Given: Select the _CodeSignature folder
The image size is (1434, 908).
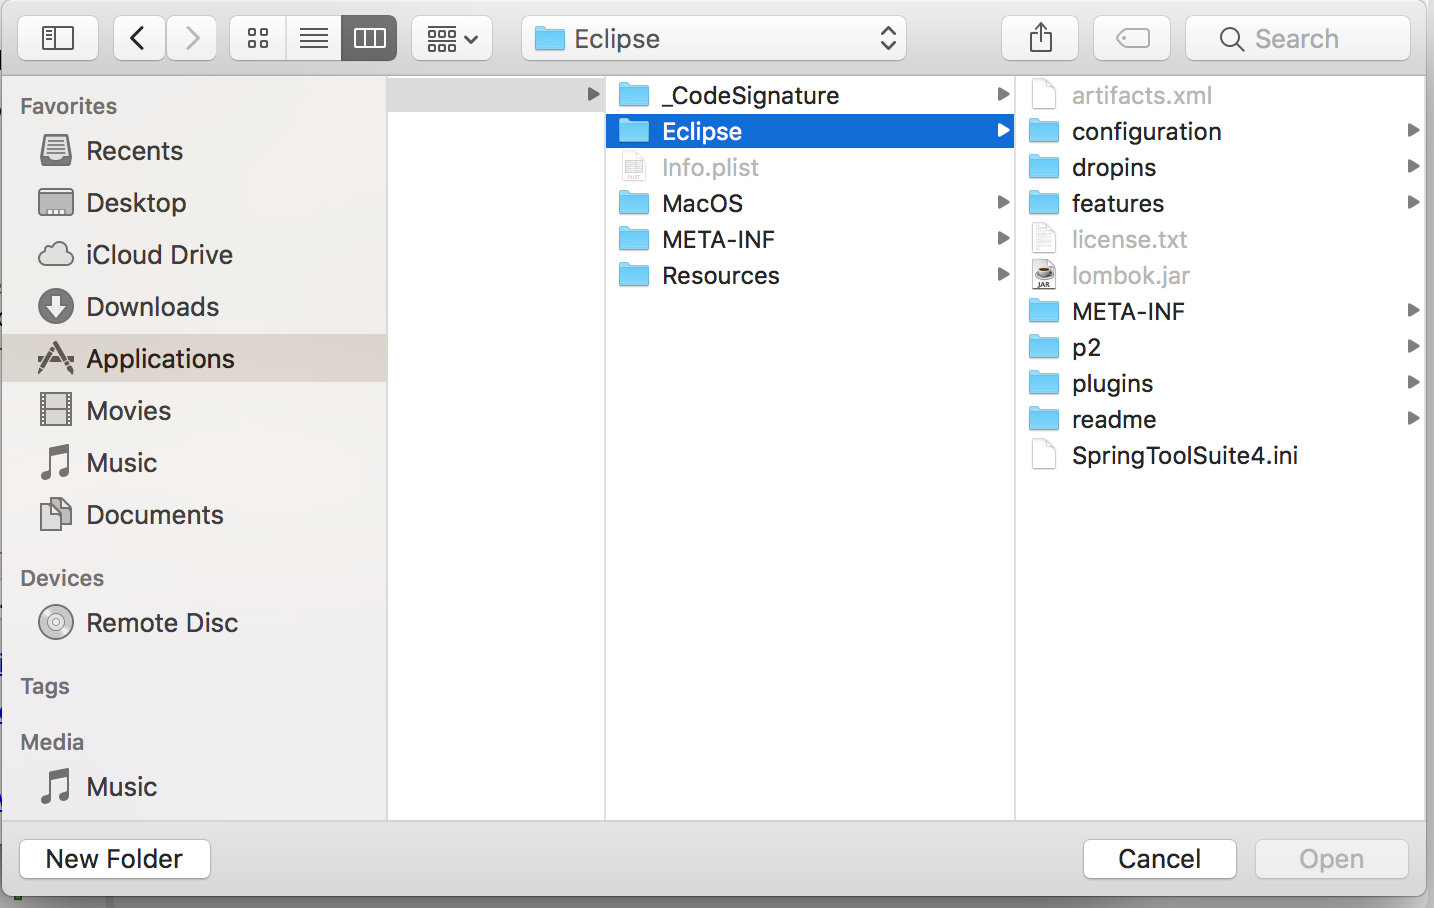Looking at the screenshot, I should [810, 95].
